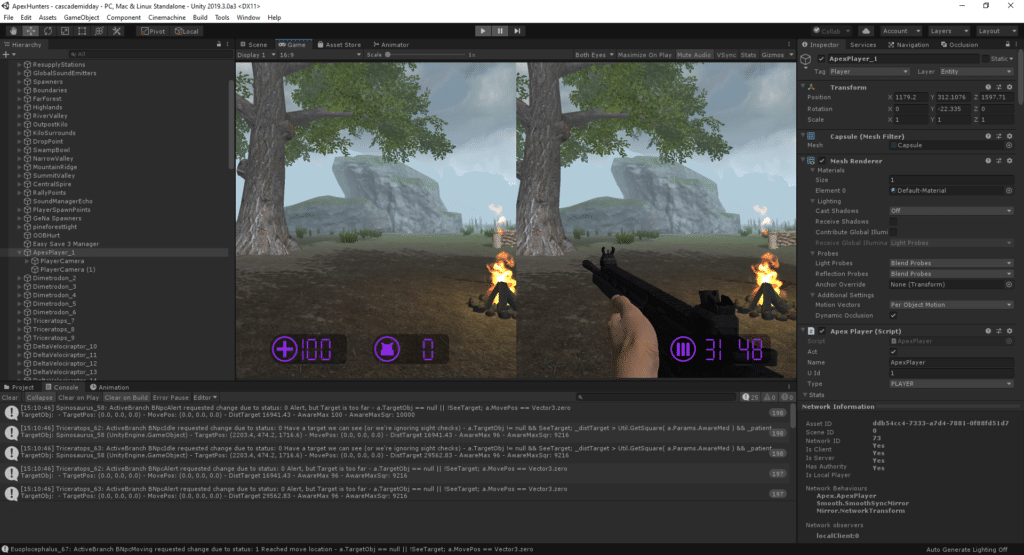Lock the Inspector panel
Image resolution: width=1024 pixels, height=555 pixels.
point(1007,44)
